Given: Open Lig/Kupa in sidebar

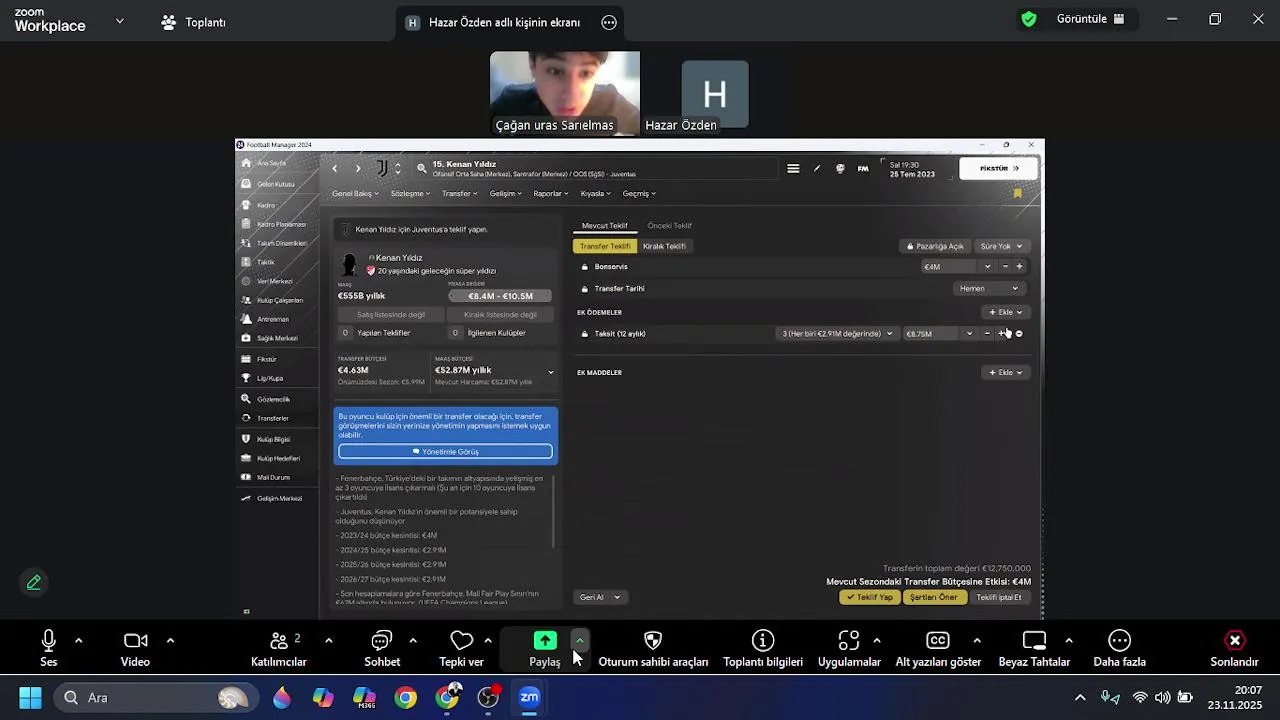Looking at the screenshot, I should tap(270, 378).
